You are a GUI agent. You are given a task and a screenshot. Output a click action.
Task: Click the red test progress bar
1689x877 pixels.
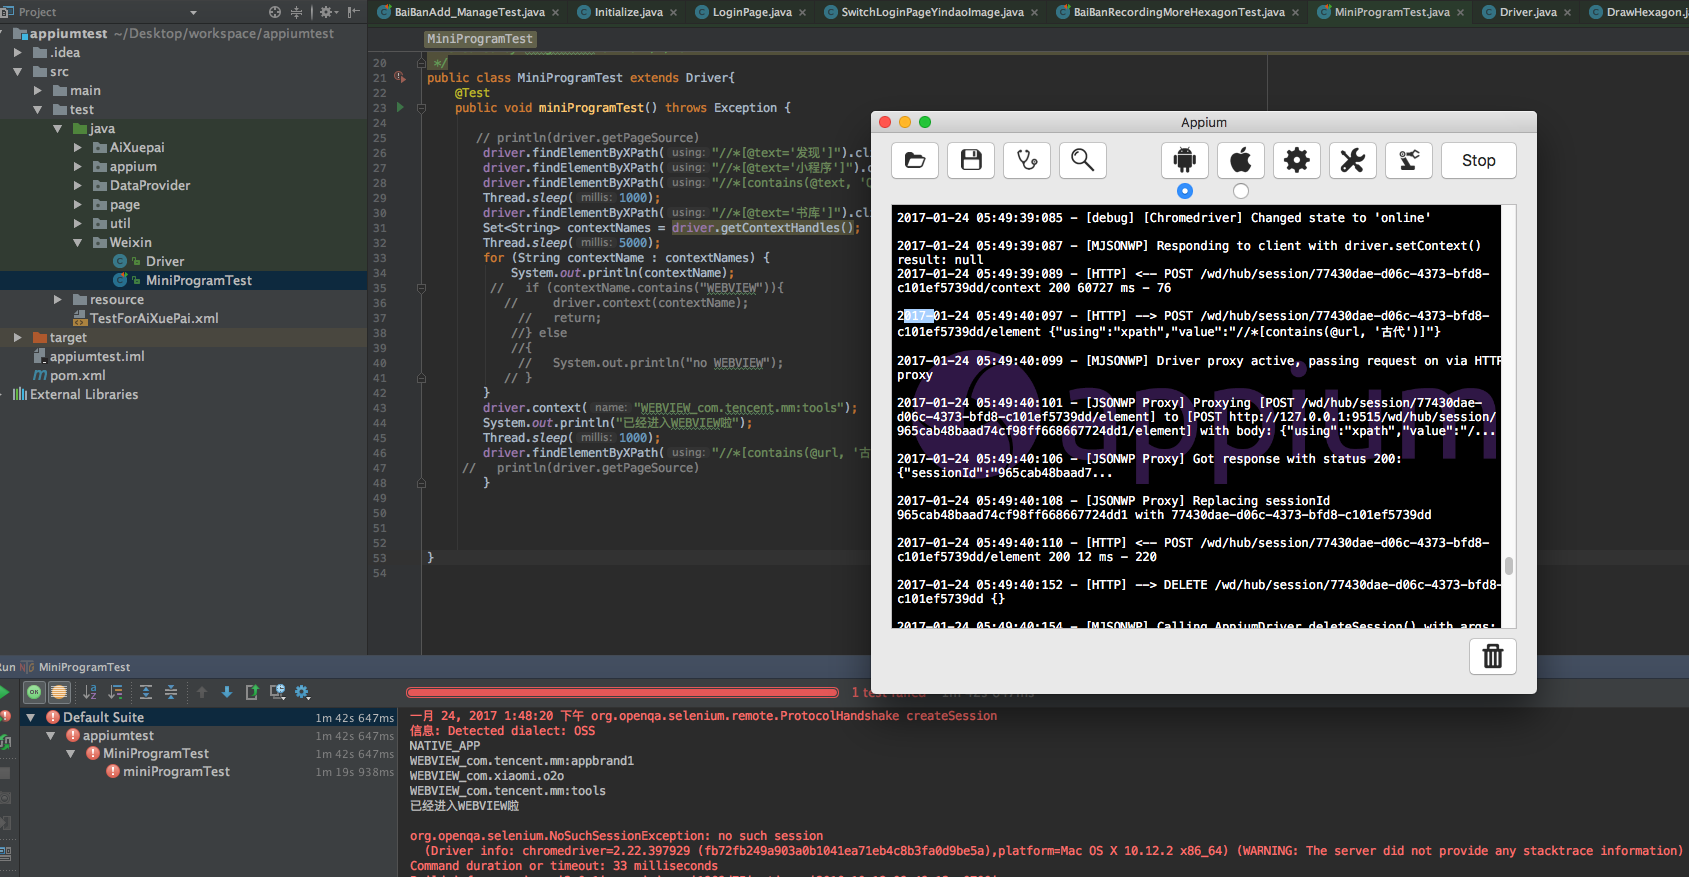point(622,692)
